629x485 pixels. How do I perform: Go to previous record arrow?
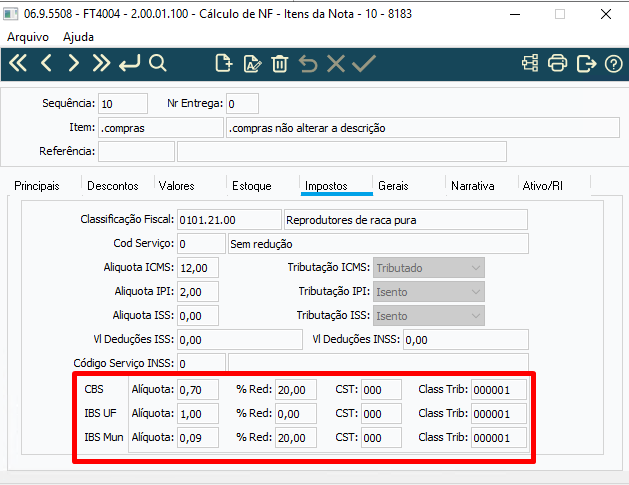coord(47,63)
